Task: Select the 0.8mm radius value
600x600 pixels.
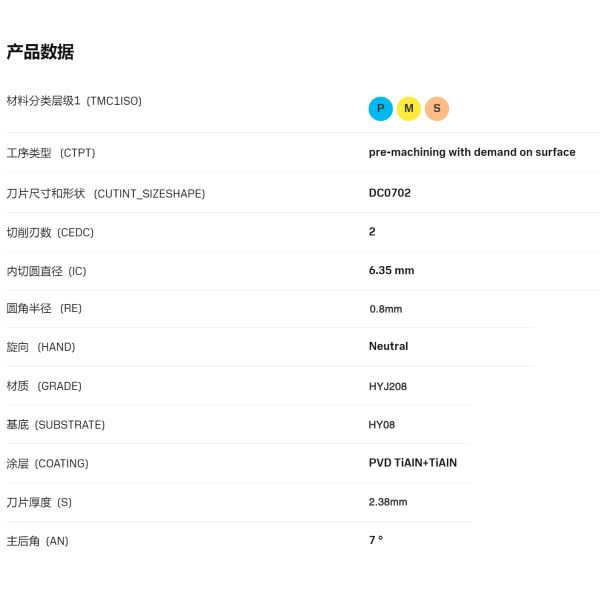Action: [385, 309]
